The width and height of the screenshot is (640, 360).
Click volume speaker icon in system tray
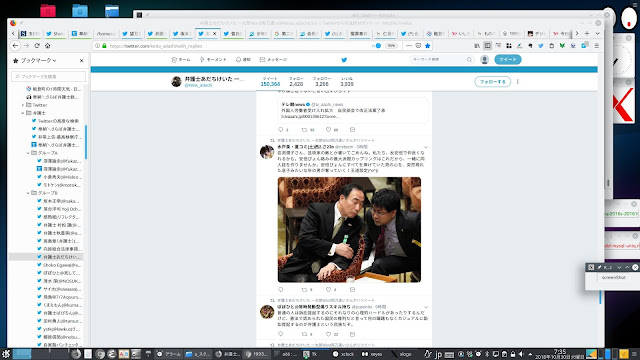click(x=521, y=354)
